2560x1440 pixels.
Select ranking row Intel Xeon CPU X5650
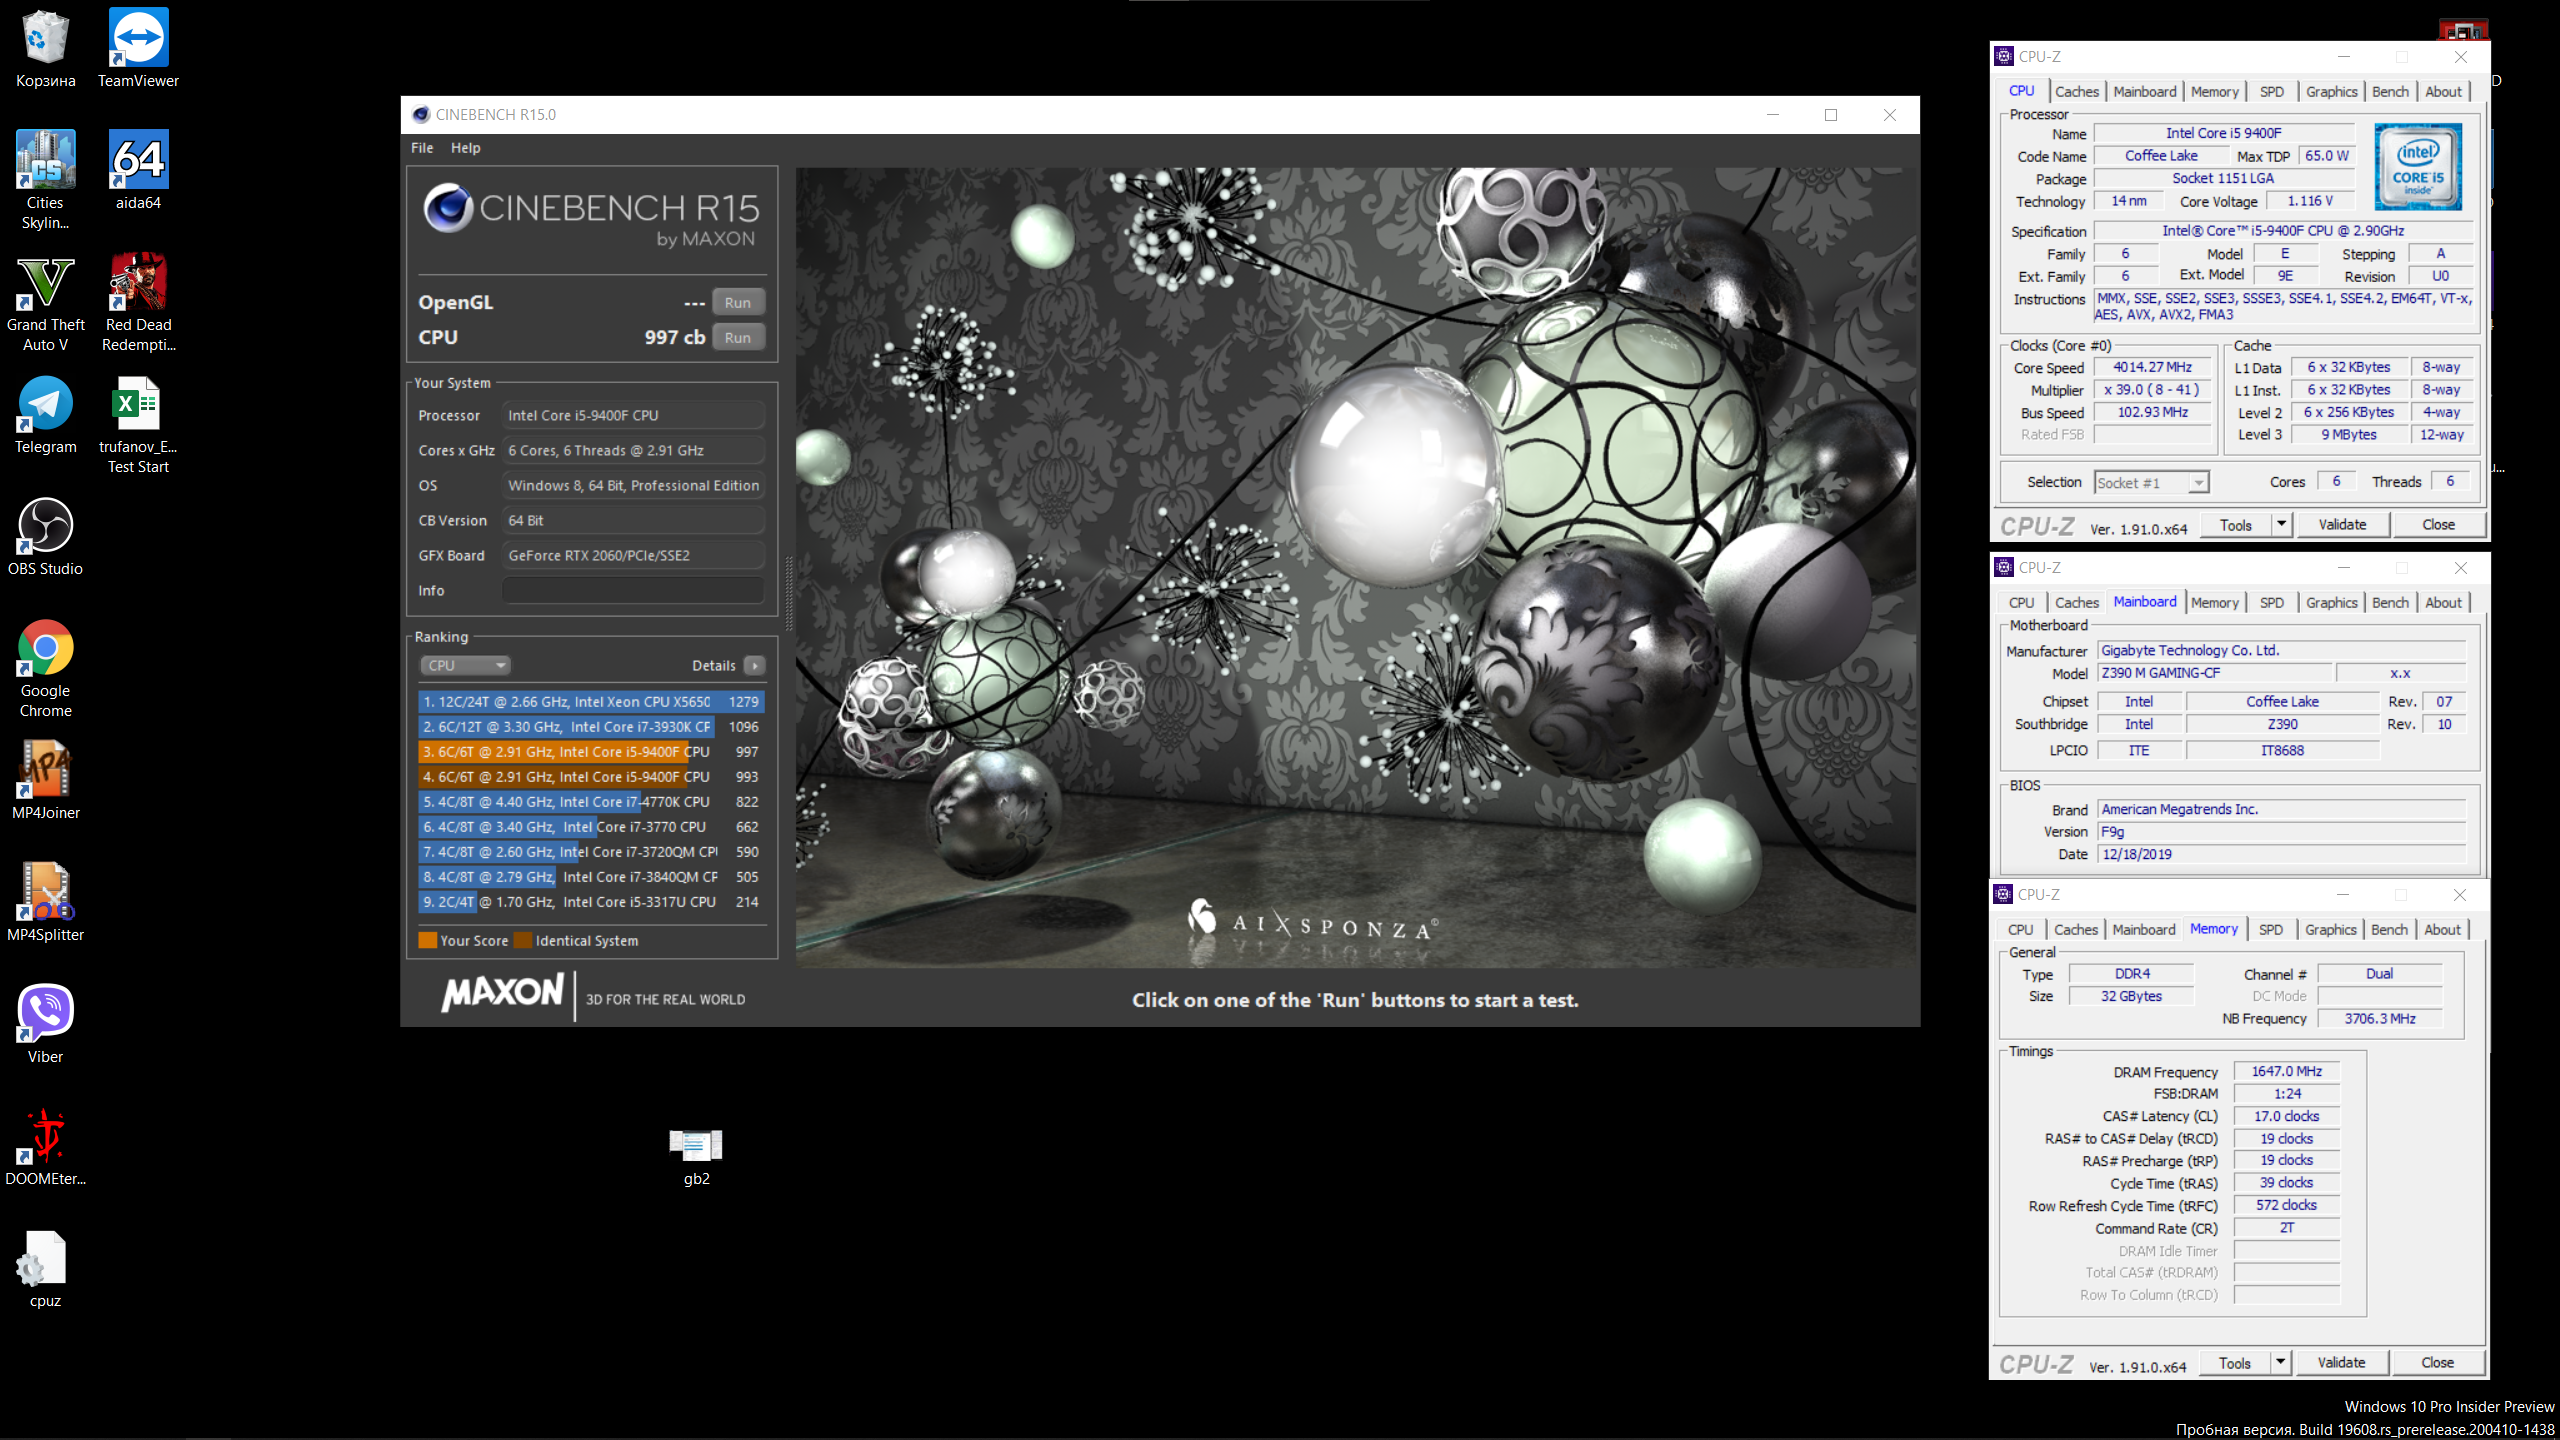pos(591,702)
